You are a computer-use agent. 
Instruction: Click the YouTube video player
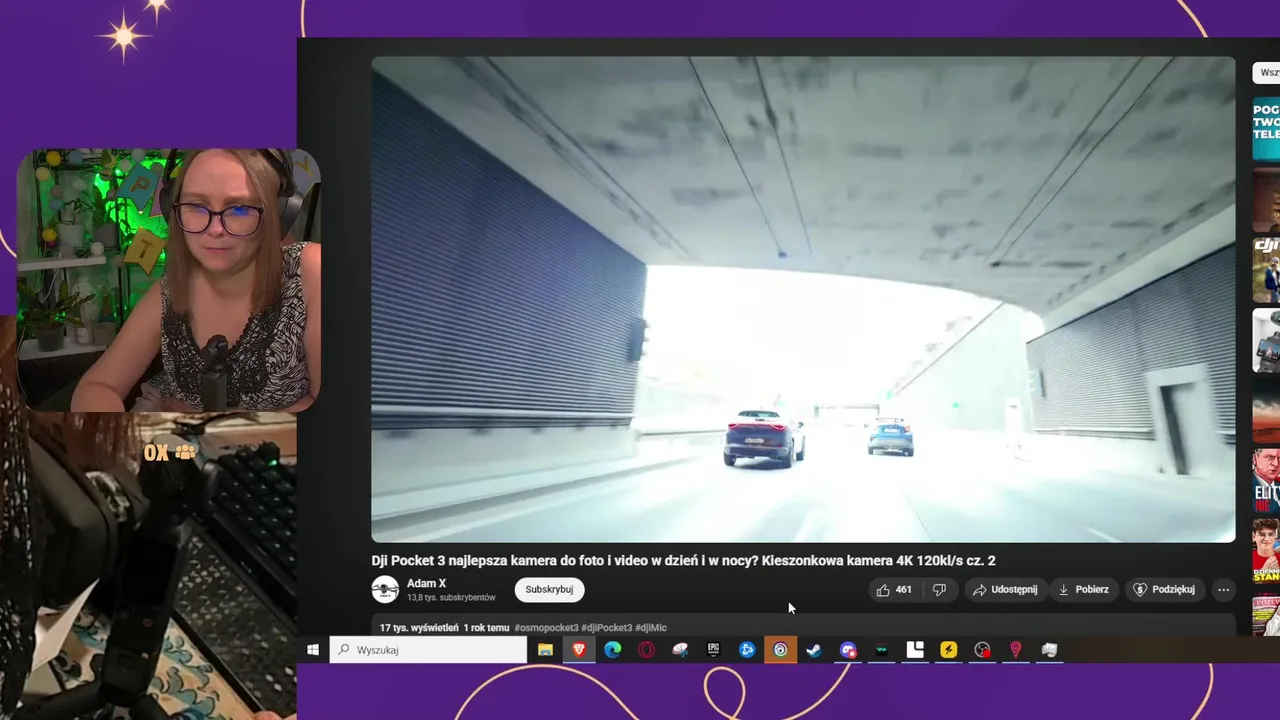coord(803,299)
